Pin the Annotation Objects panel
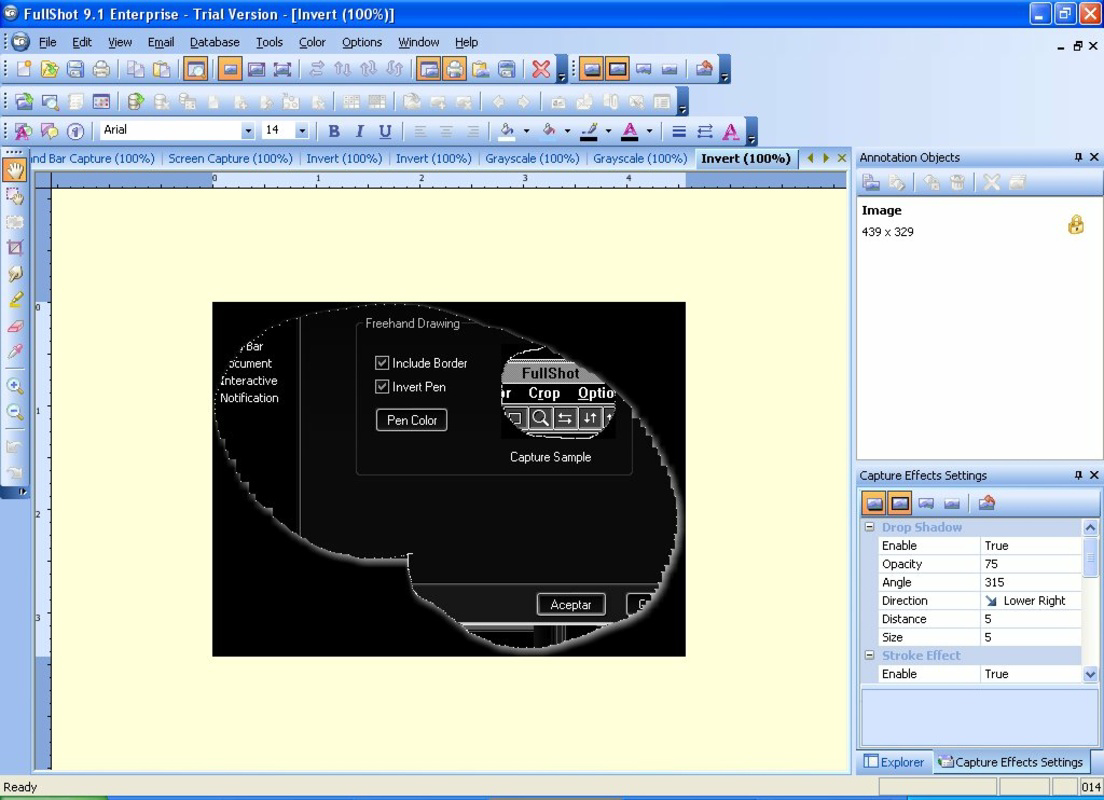The image size is (1104, 800). [1078, 157]
